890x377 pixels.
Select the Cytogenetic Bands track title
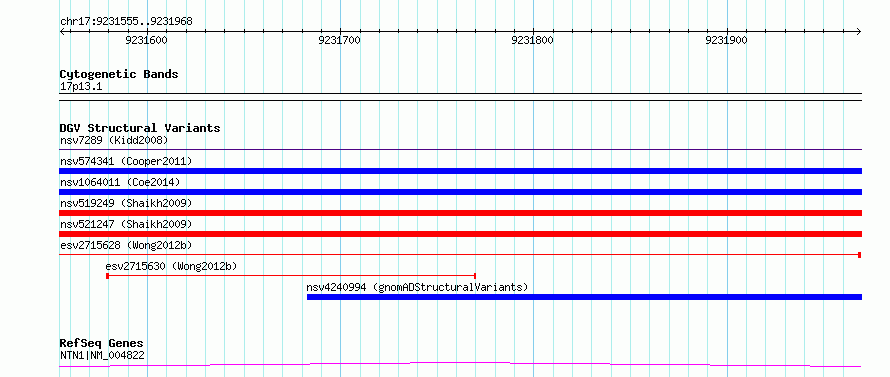point(119,74)
